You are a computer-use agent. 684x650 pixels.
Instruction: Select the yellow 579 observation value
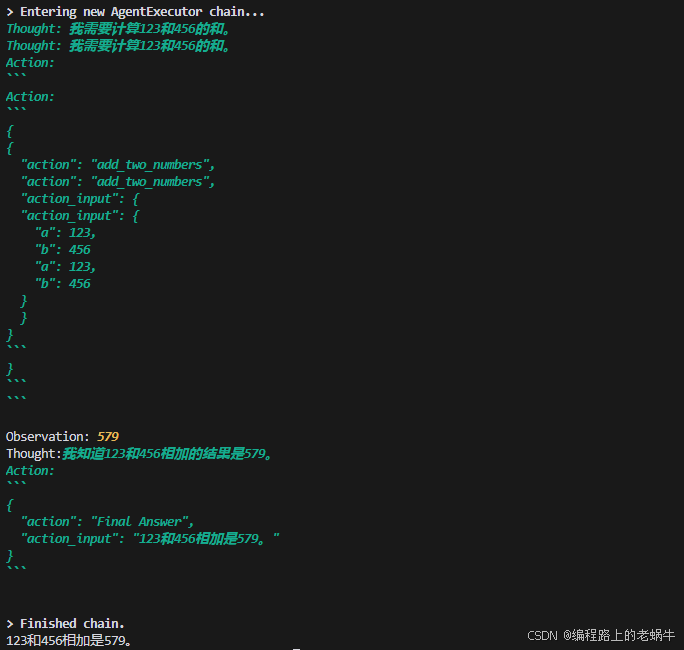[108, 437]
